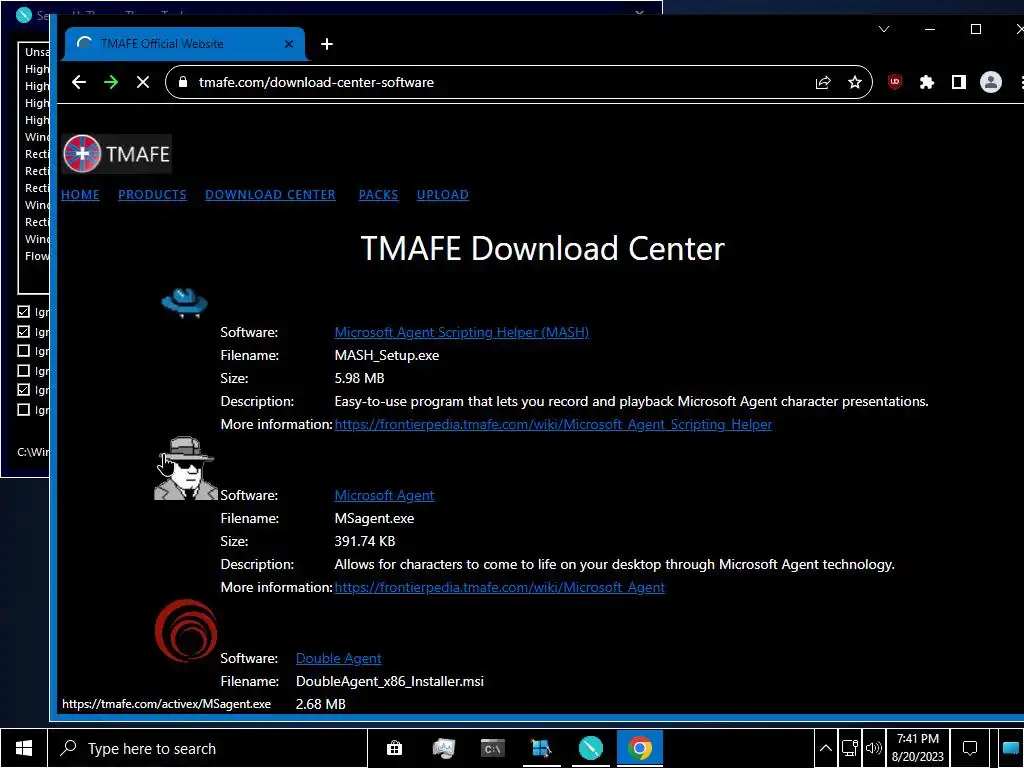Screen dimensions: 1024x768
Task: Open the PRODUCTS nav link
Action: click(x=152, y=195)
